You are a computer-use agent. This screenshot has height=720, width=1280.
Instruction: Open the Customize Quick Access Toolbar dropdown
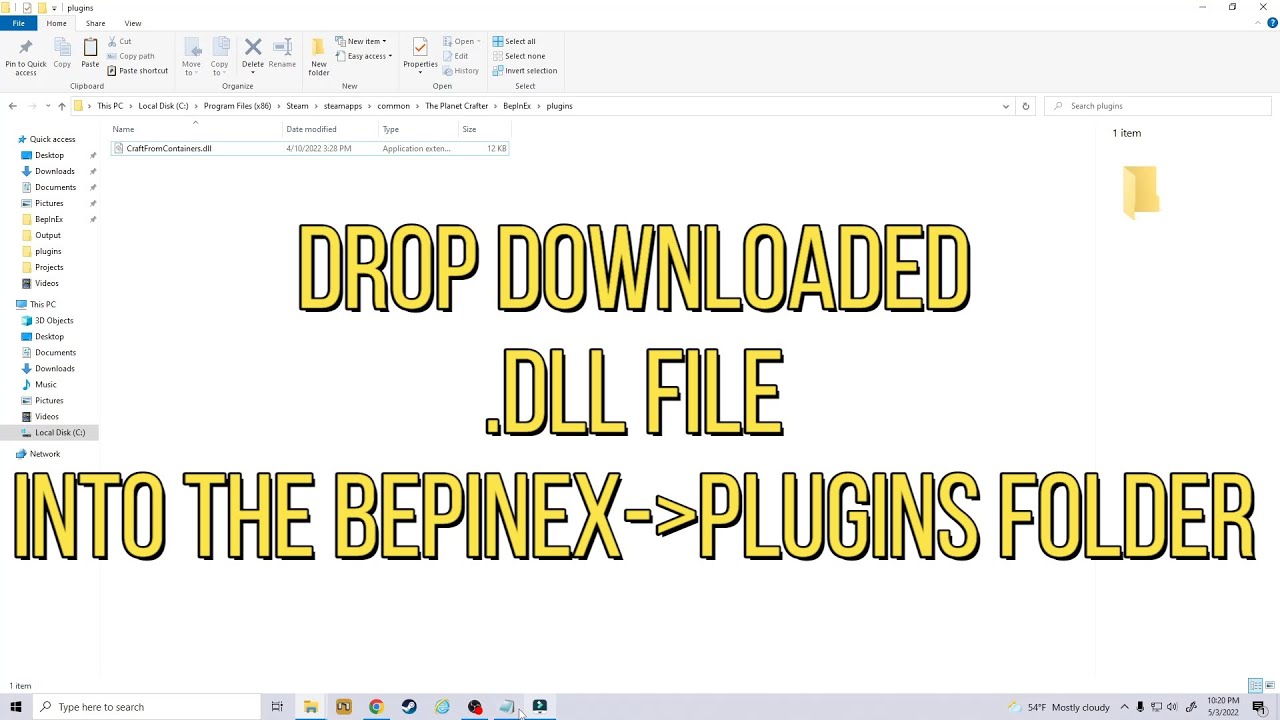(53, 8)
